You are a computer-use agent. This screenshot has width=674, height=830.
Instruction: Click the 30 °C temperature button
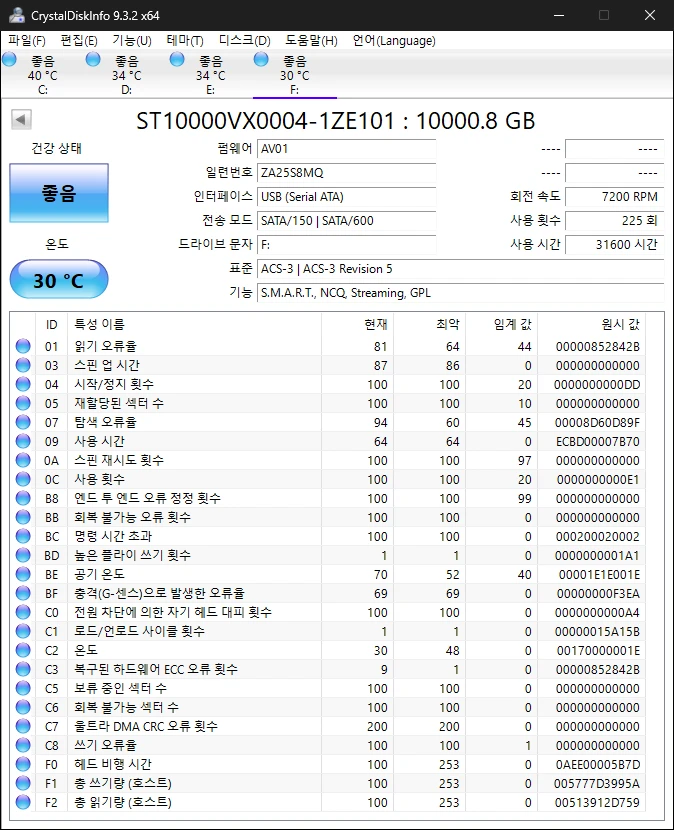point(59,279)
